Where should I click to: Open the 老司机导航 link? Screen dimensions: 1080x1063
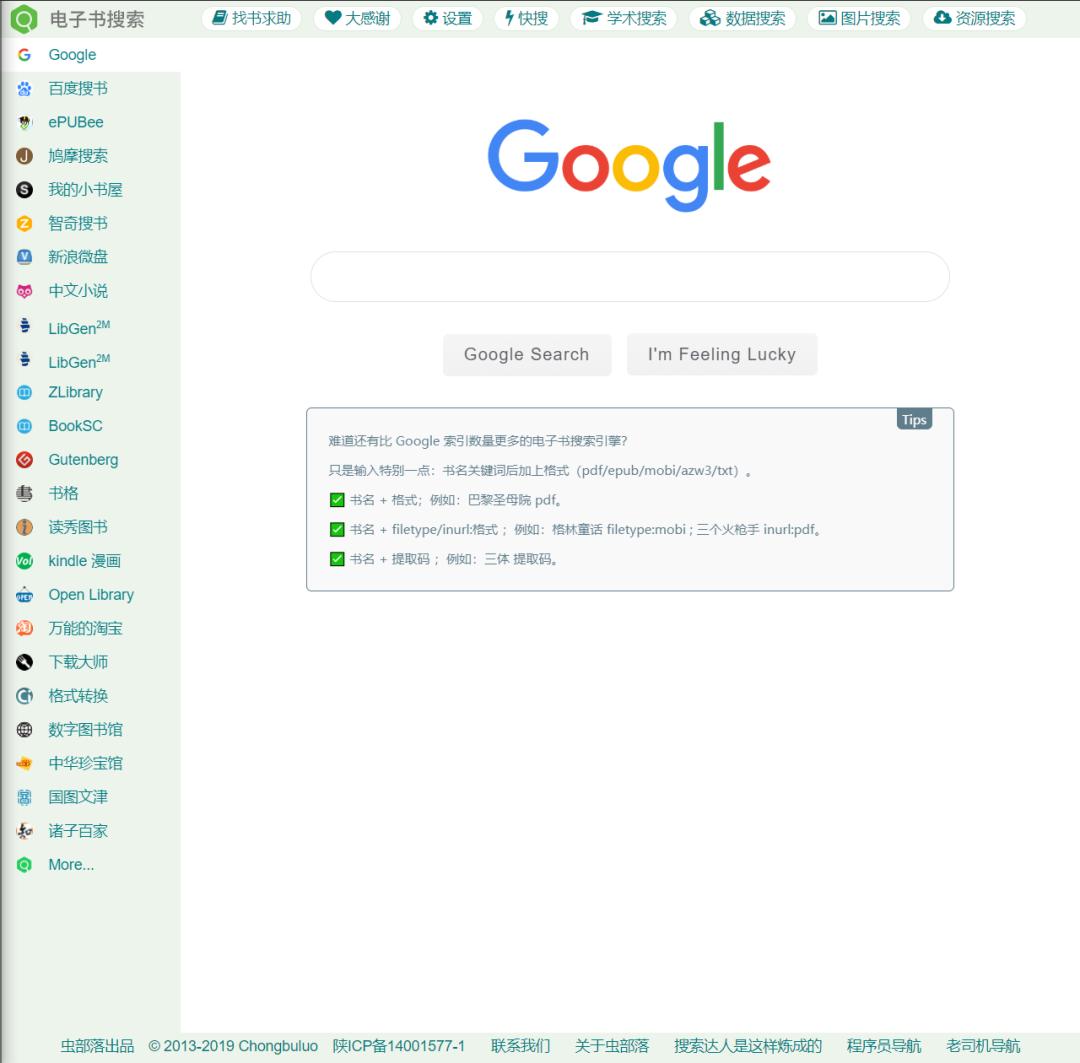(x=983, y=1046)
